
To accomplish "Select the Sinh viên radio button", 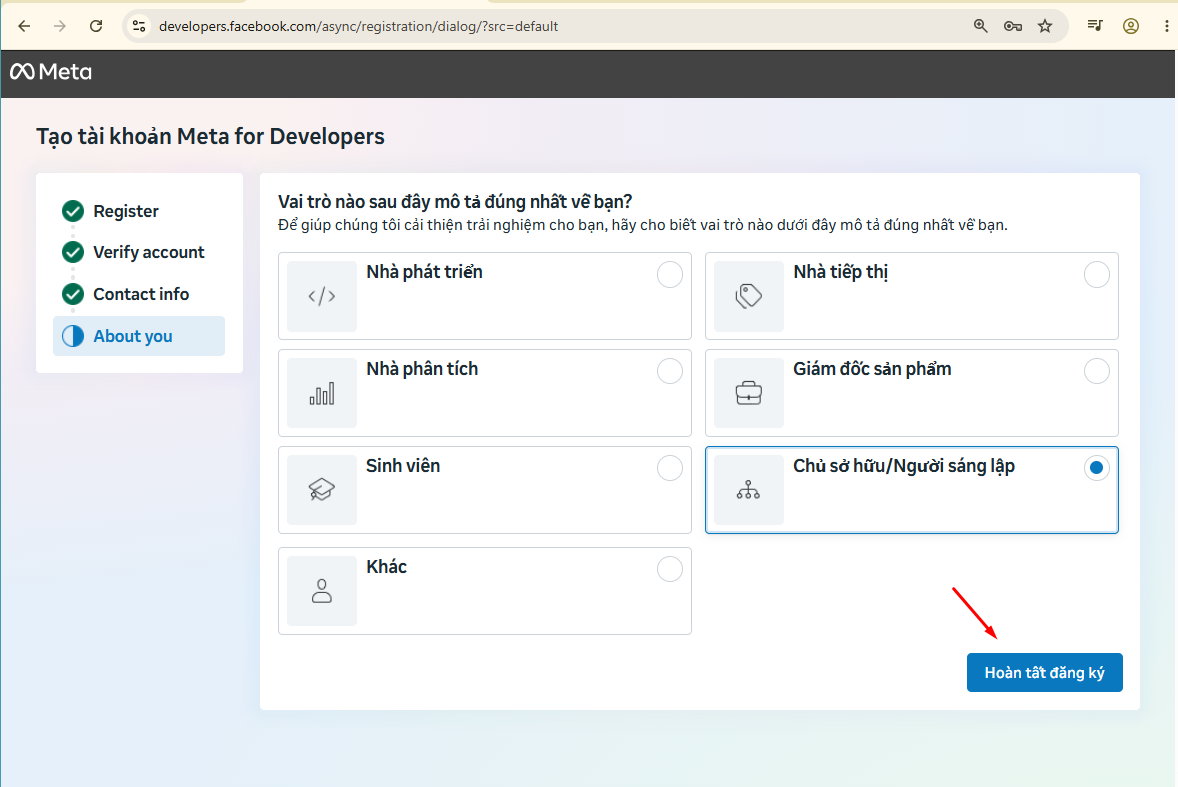I will [669, 468].
